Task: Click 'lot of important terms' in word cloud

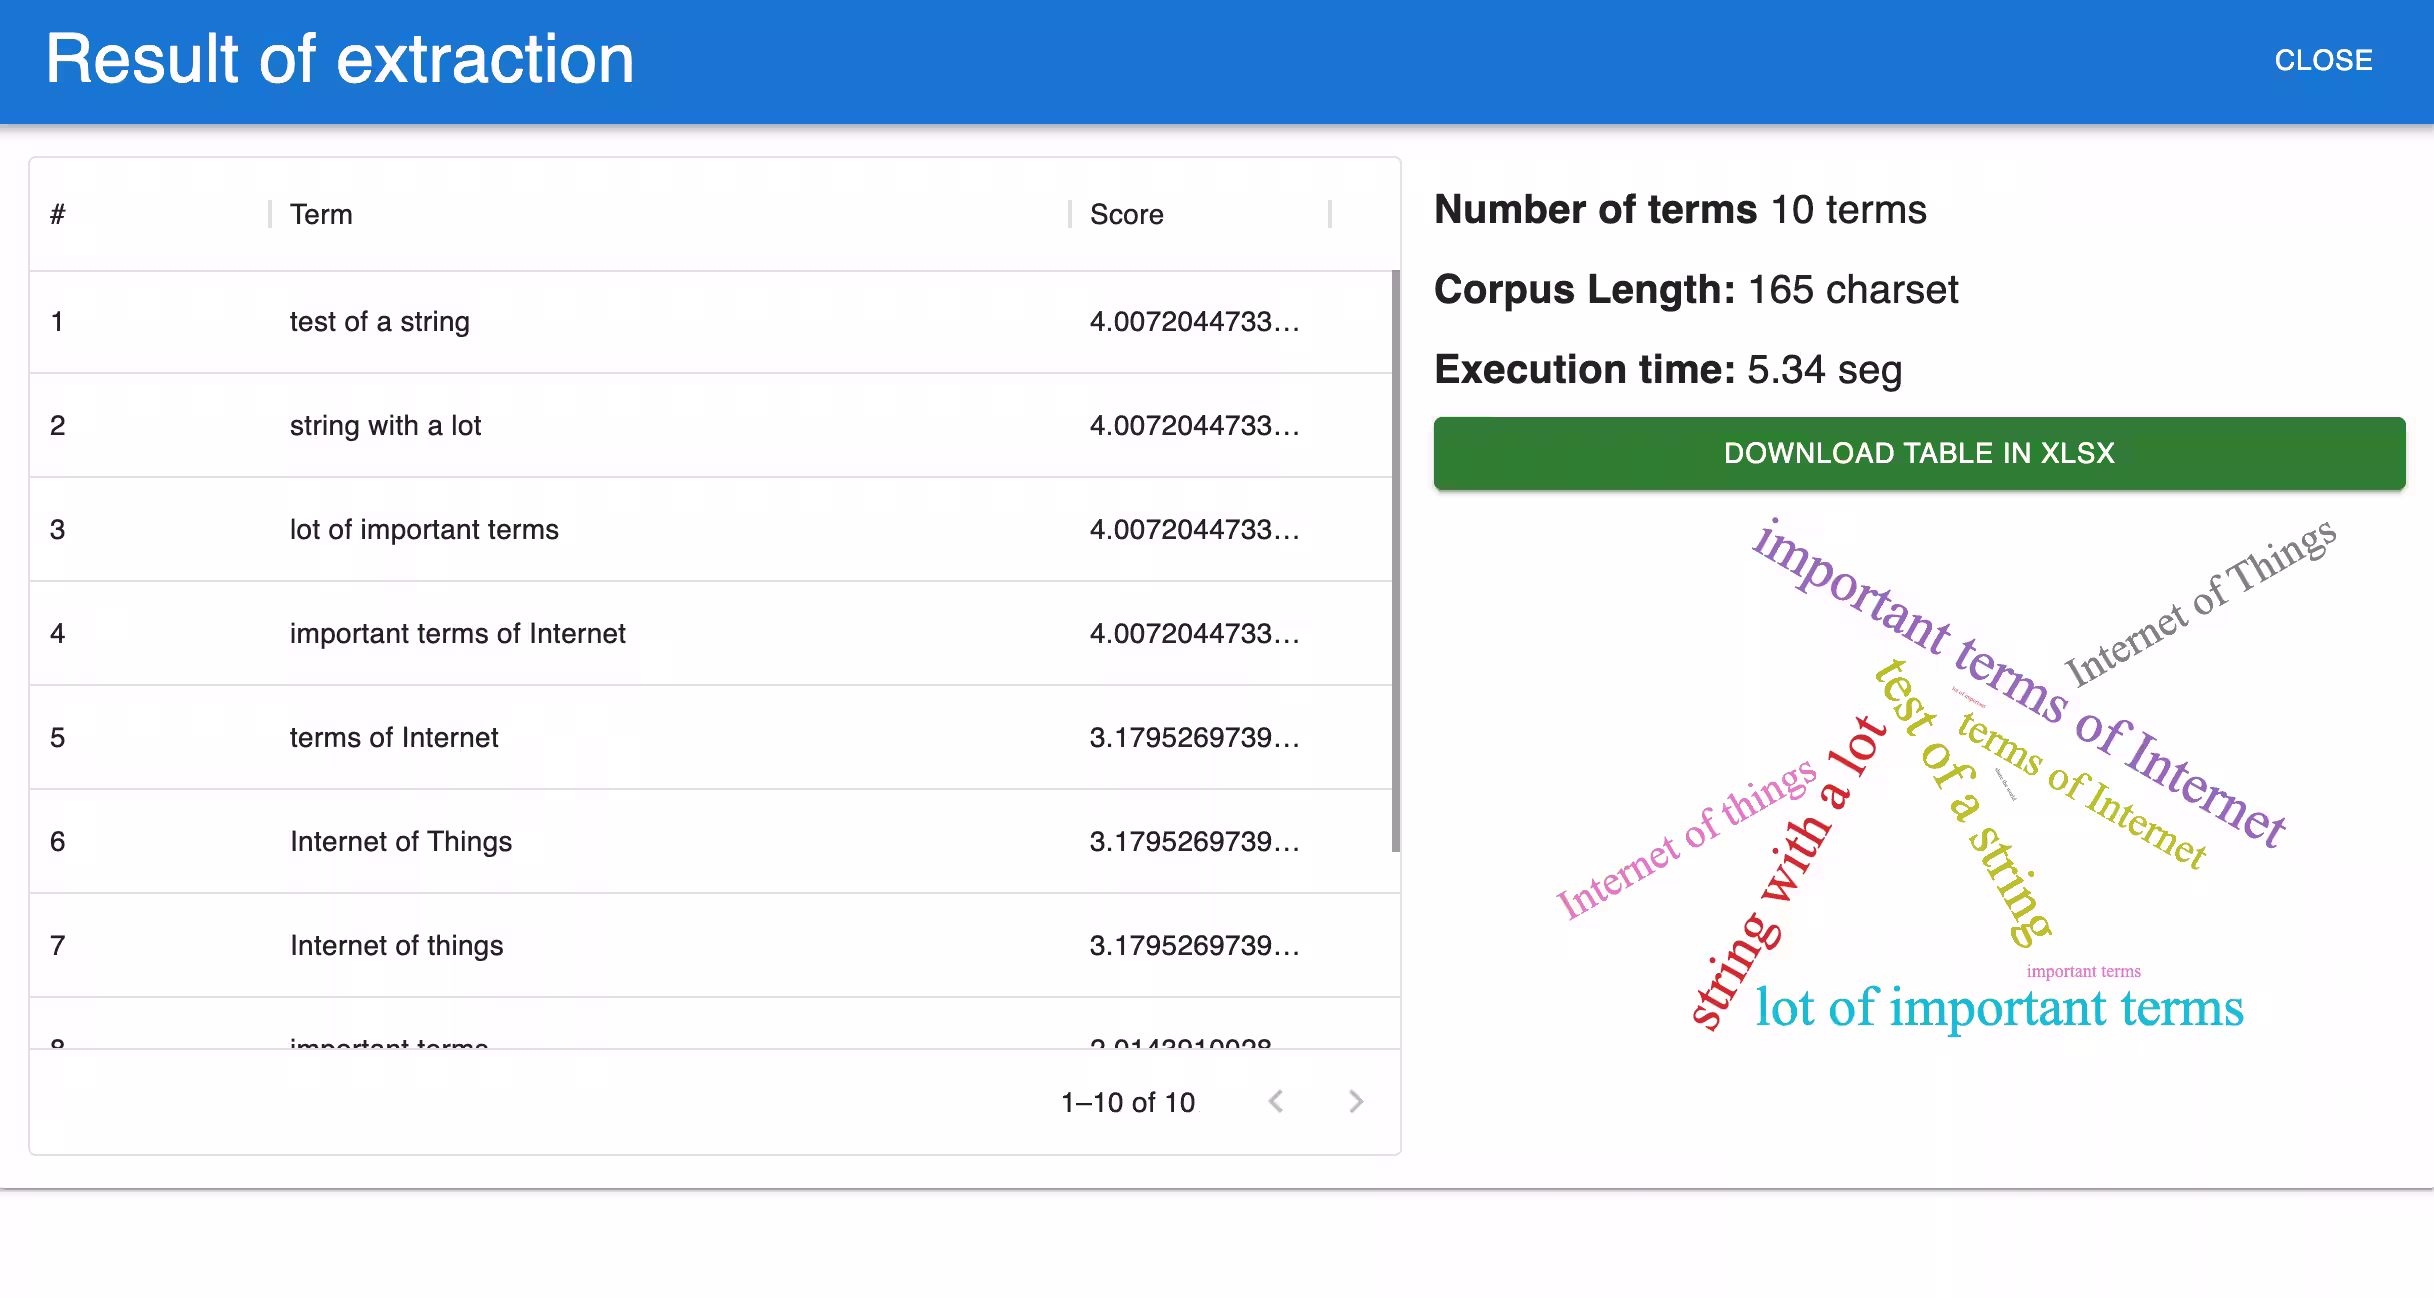Action: point(1999,1008)
